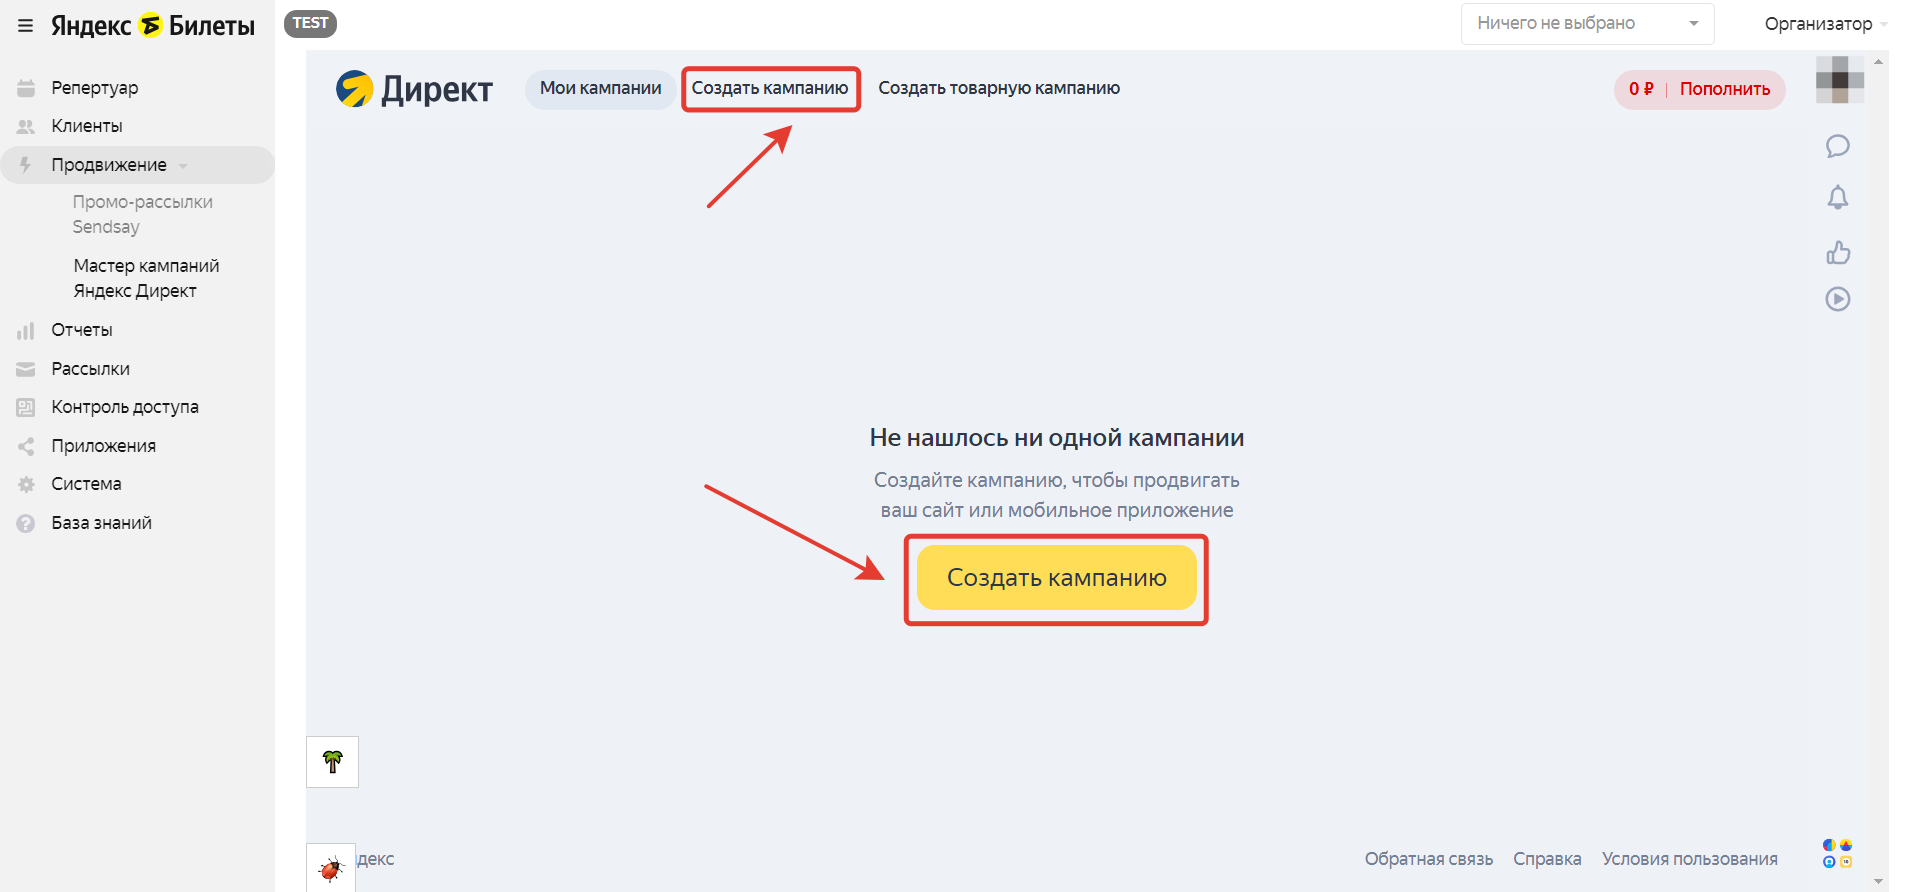Open Обратная связь link
Image resolution: width=1919 pixels, height=892 pixels.
click(1429, 859)
